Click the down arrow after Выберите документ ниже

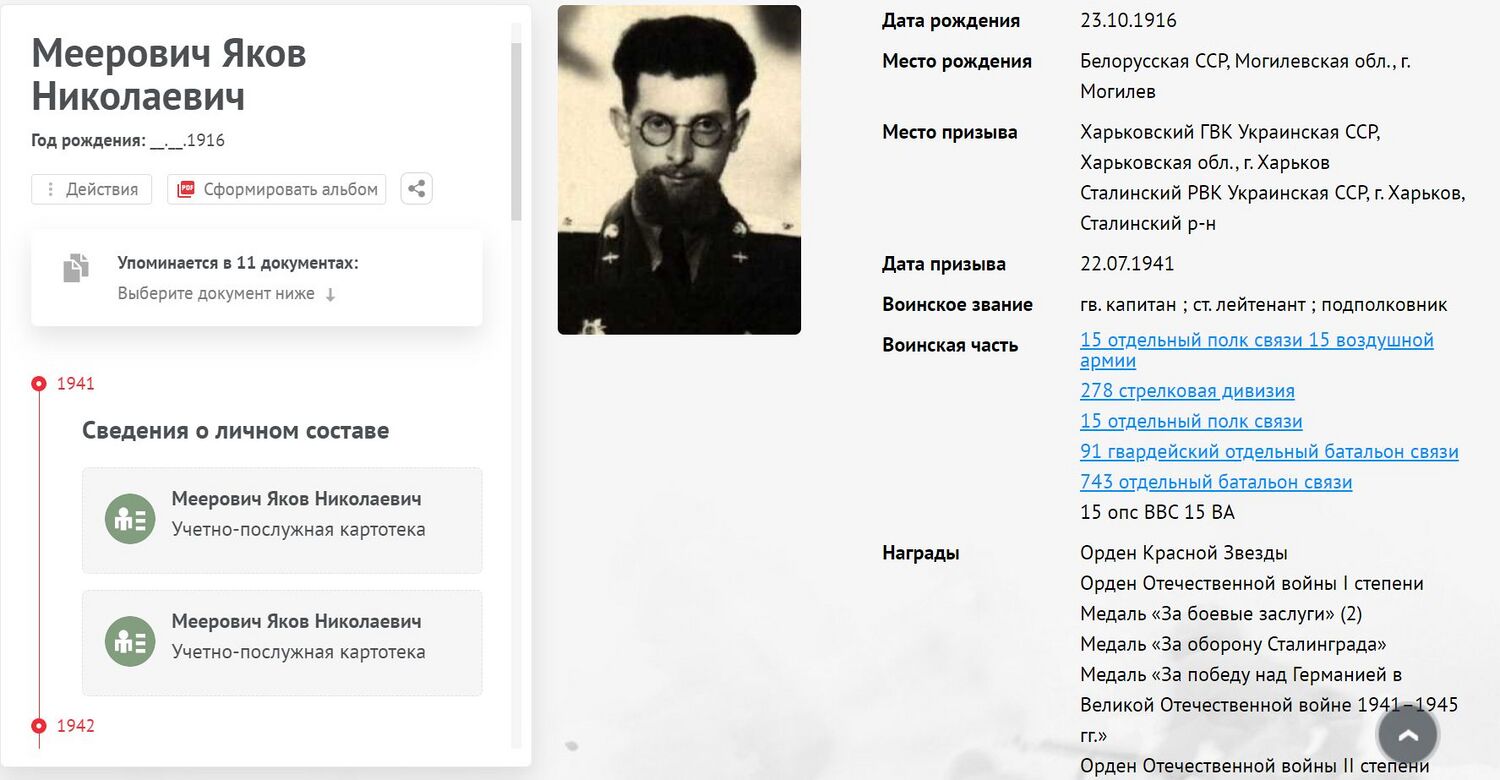[331, 294]
